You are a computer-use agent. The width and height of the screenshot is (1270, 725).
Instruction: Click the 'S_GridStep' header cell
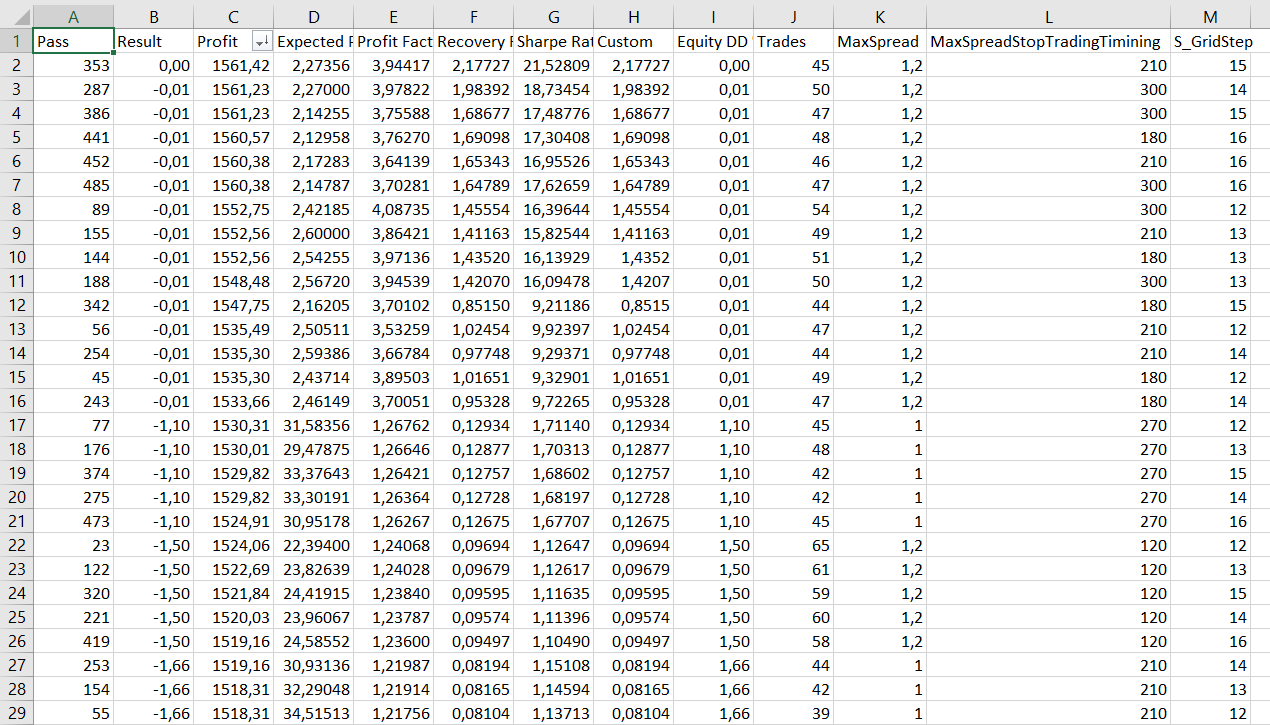(1211, 42)
